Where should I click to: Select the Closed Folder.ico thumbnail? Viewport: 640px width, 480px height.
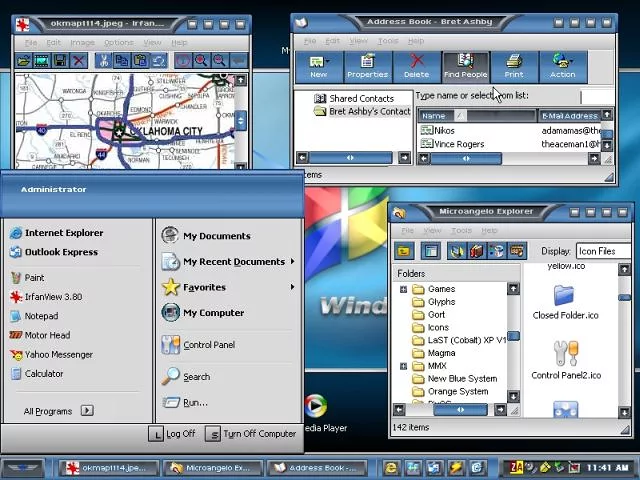click(565, 300)
